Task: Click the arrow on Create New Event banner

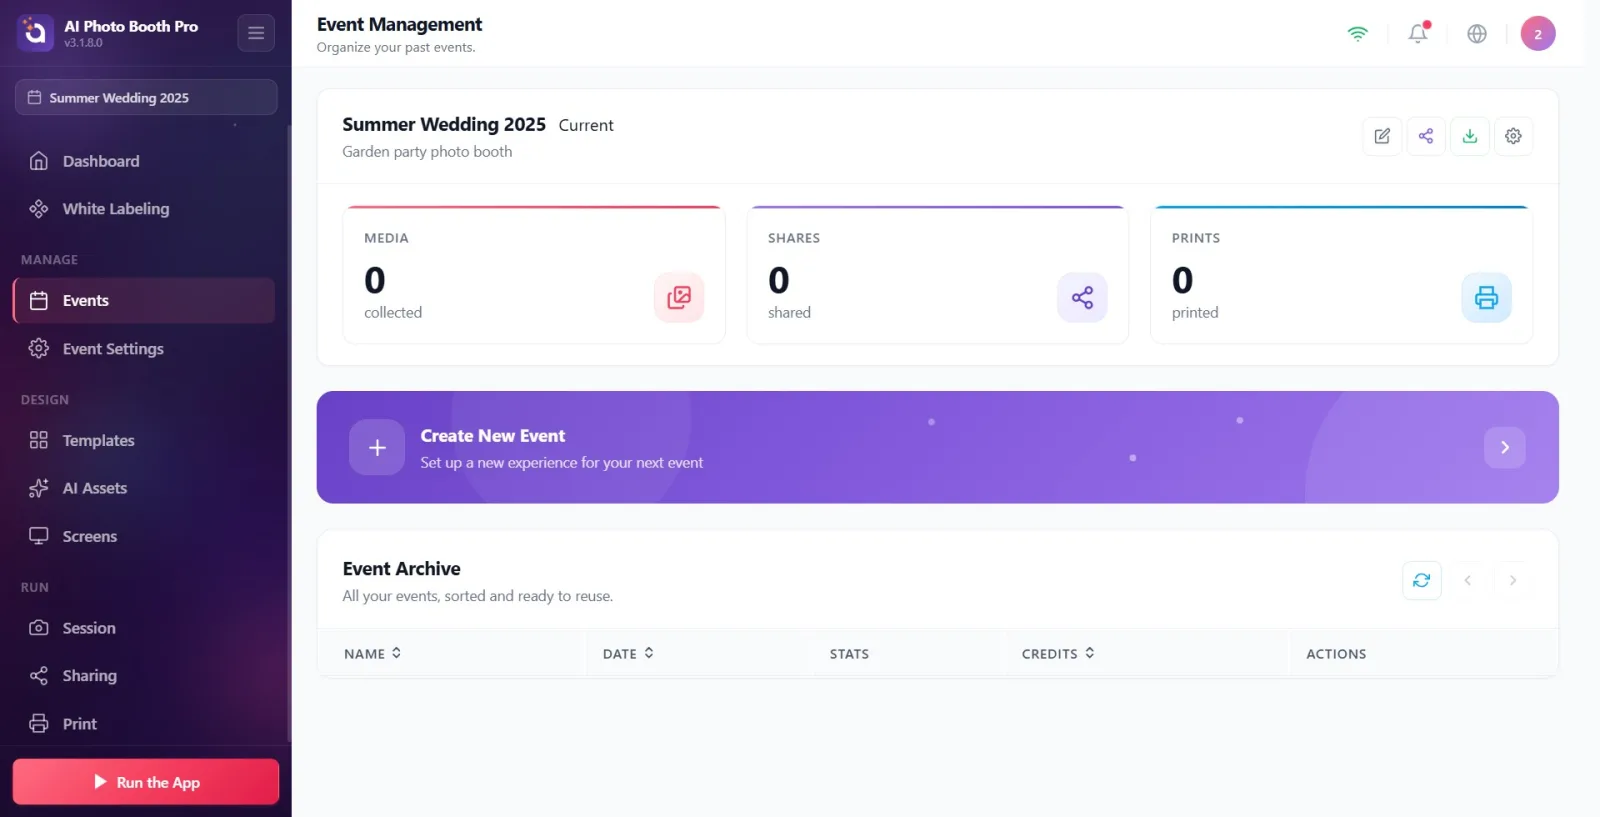Action: [1505, 447]
